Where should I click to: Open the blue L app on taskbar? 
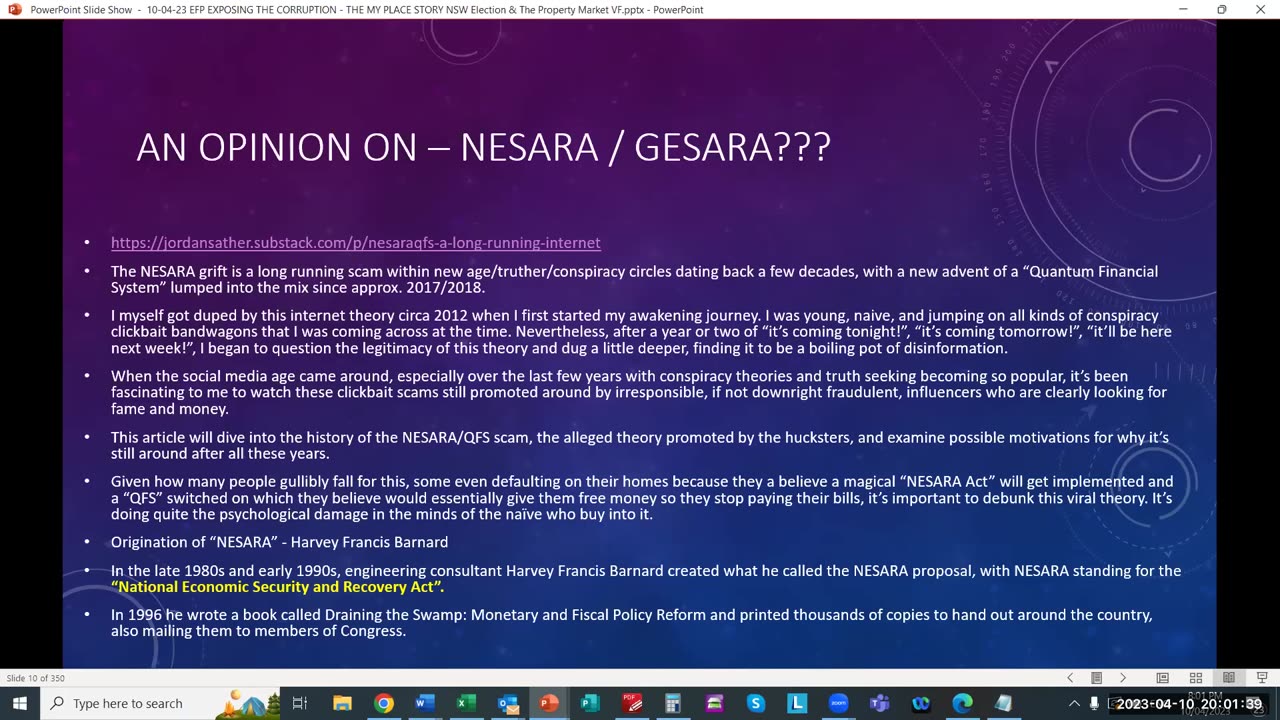[797, 703]
